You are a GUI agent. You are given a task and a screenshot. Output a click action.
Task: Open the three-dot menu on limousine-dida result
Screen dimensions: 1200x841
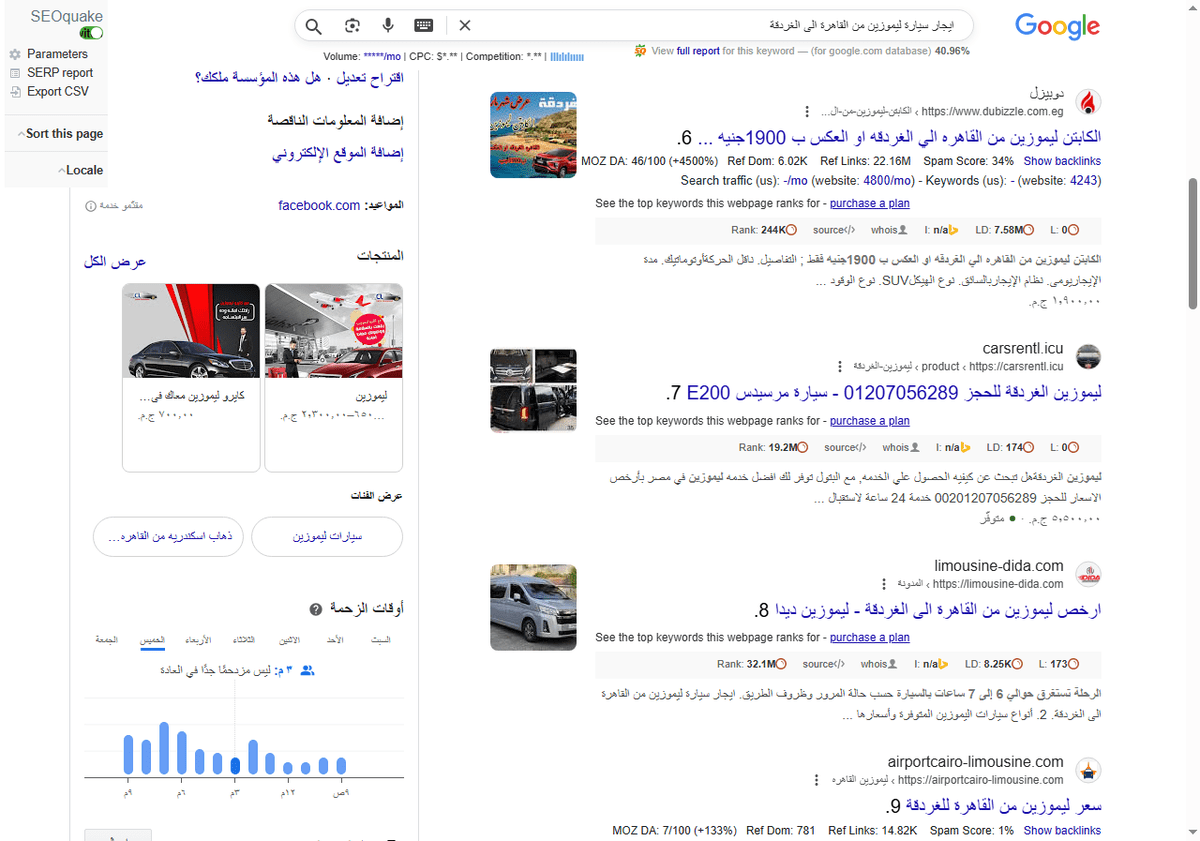(x=884, y=583)
